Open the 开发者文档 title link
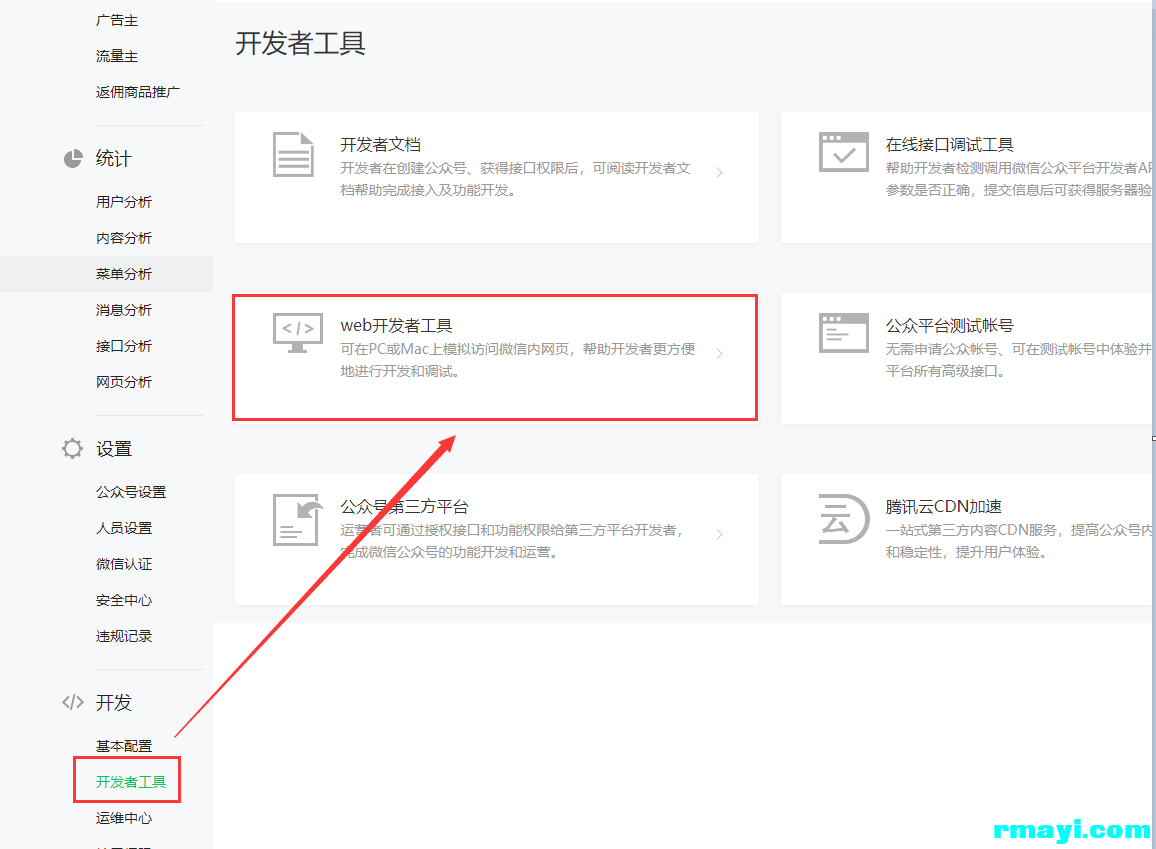Image resolution: width=1156 pixels, height=849 pixels. tap(380, 144)
